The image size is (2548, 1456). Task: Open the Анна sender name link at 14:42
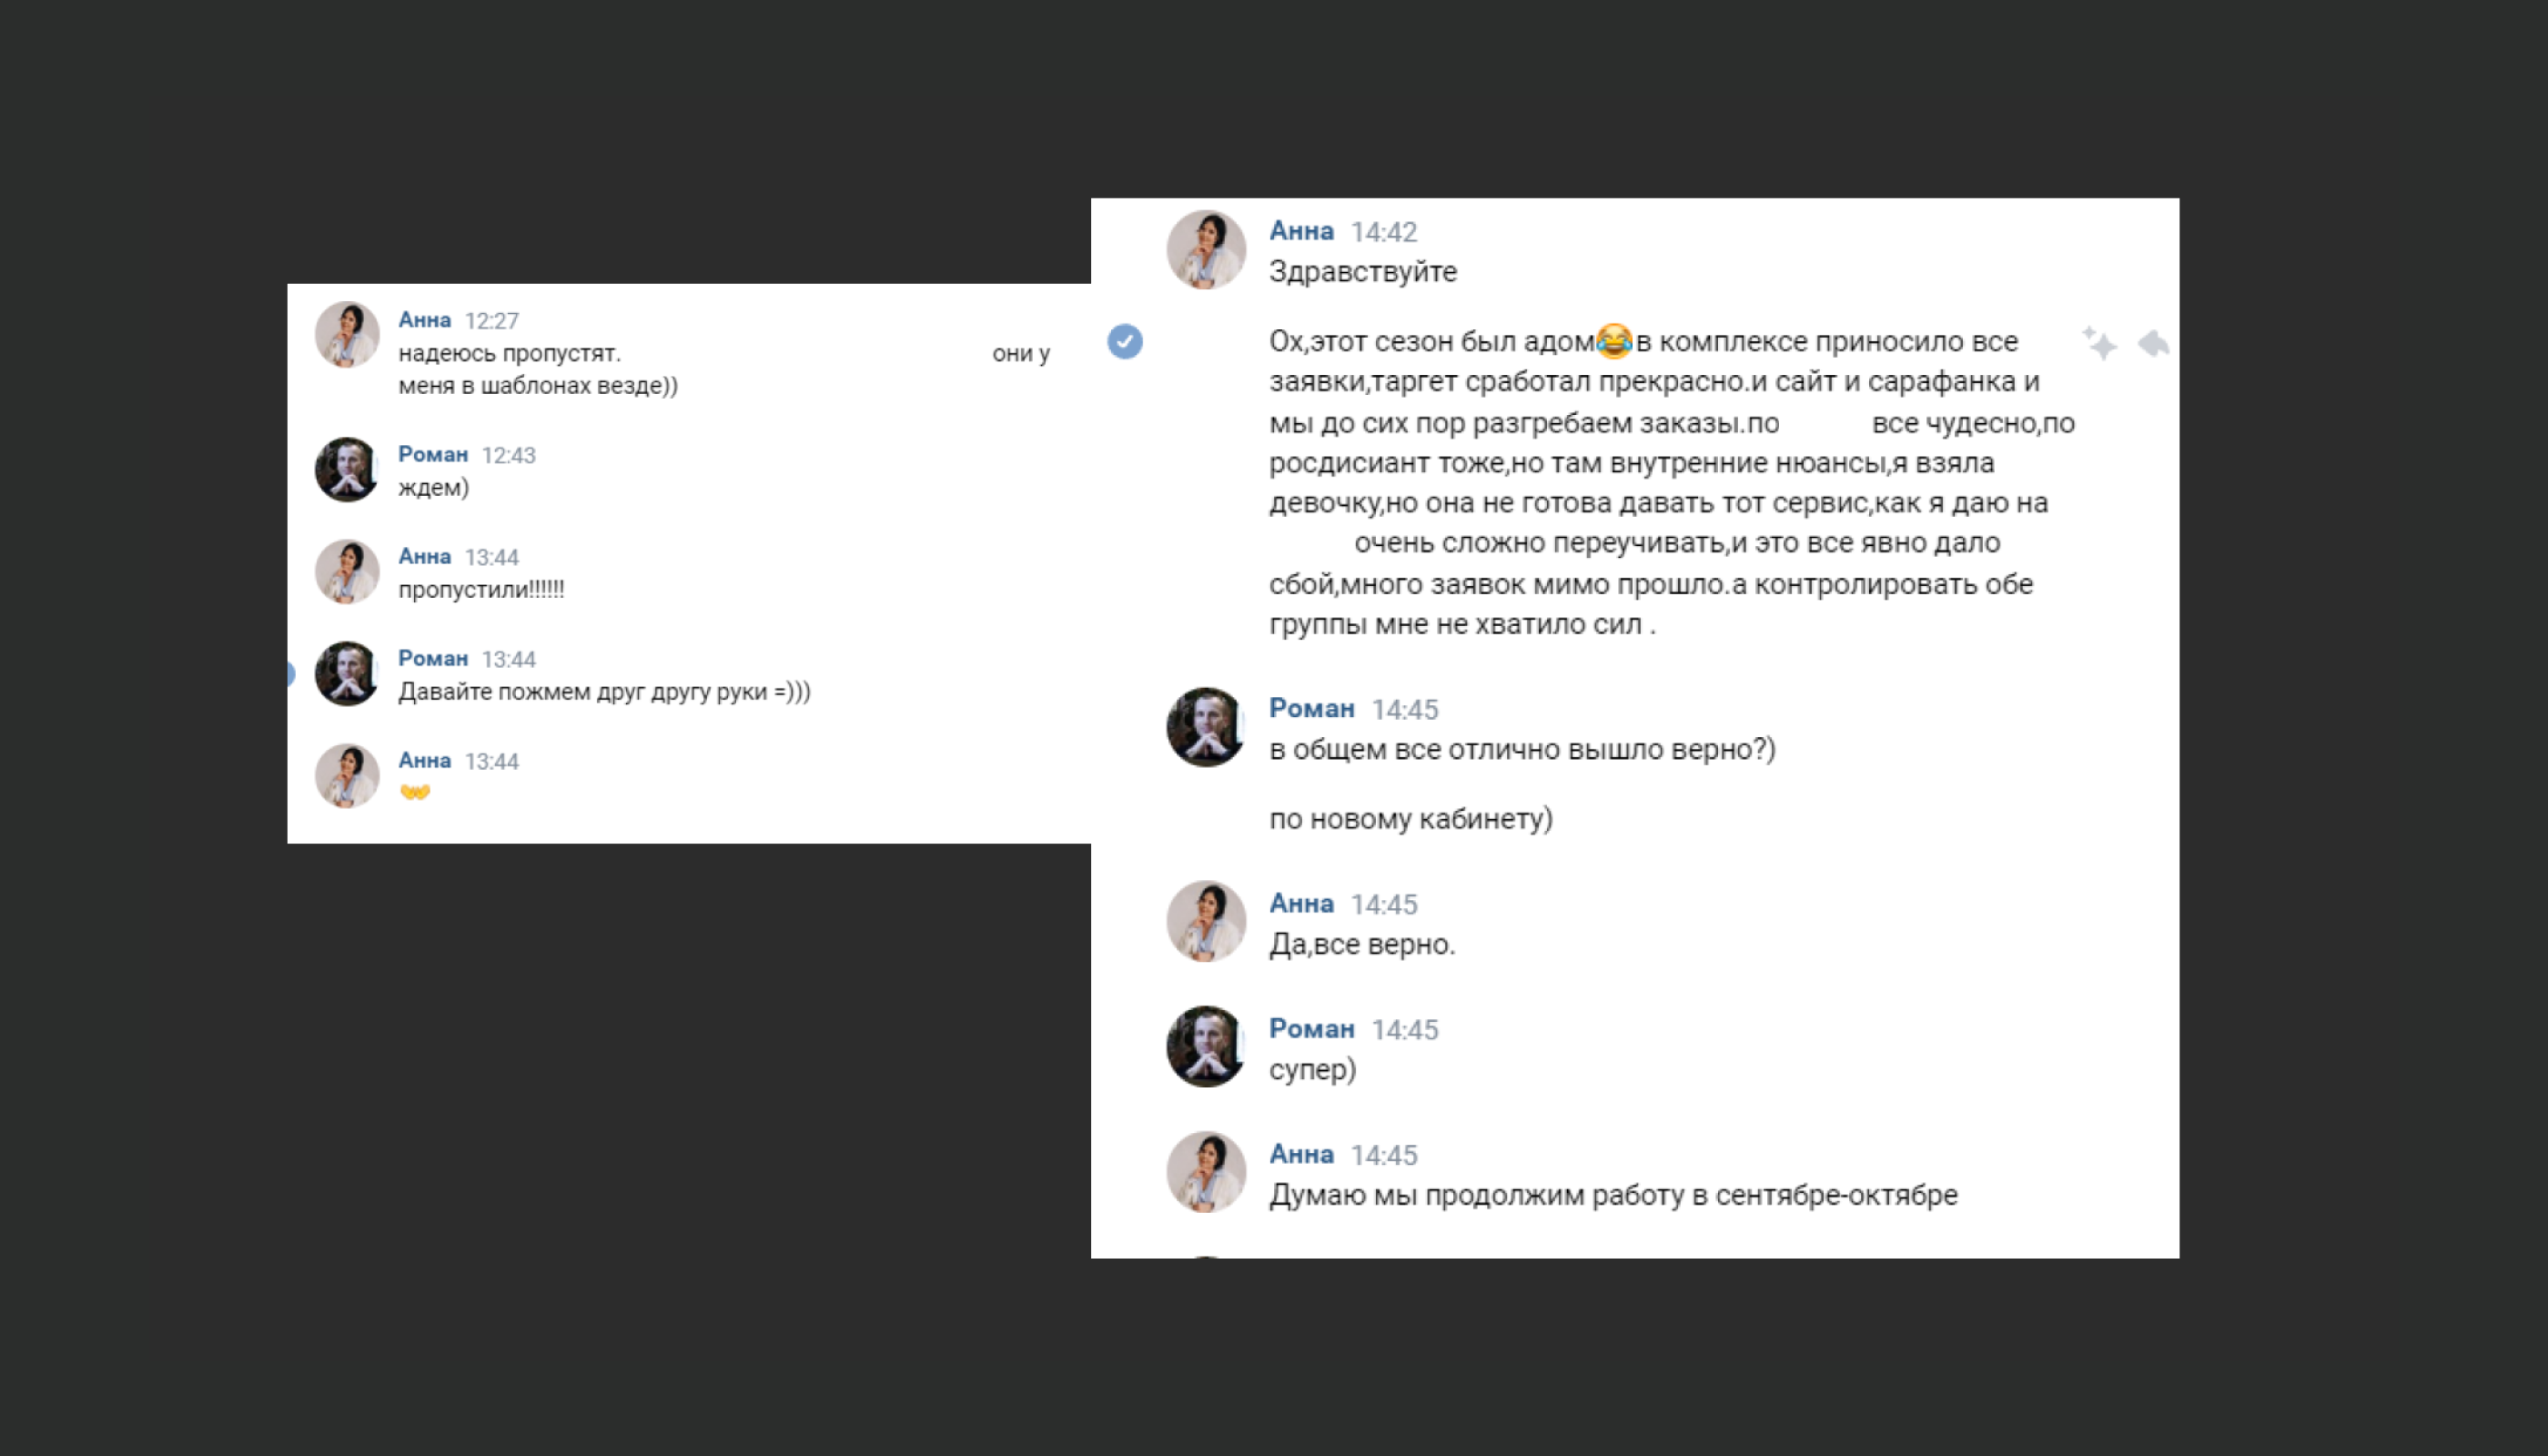pyautogui.click(x=1300, y=231)
